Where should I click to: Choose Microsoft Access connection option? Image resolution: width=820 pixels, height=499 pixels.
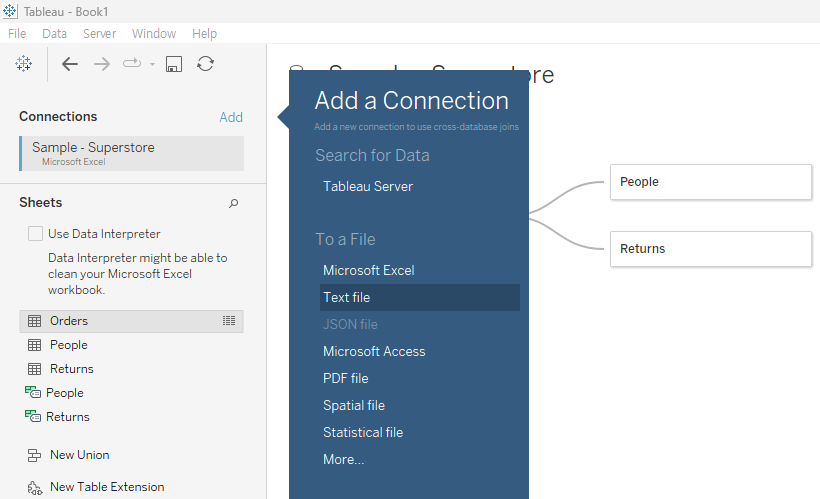pyautogui.click(x=374, y=351)
